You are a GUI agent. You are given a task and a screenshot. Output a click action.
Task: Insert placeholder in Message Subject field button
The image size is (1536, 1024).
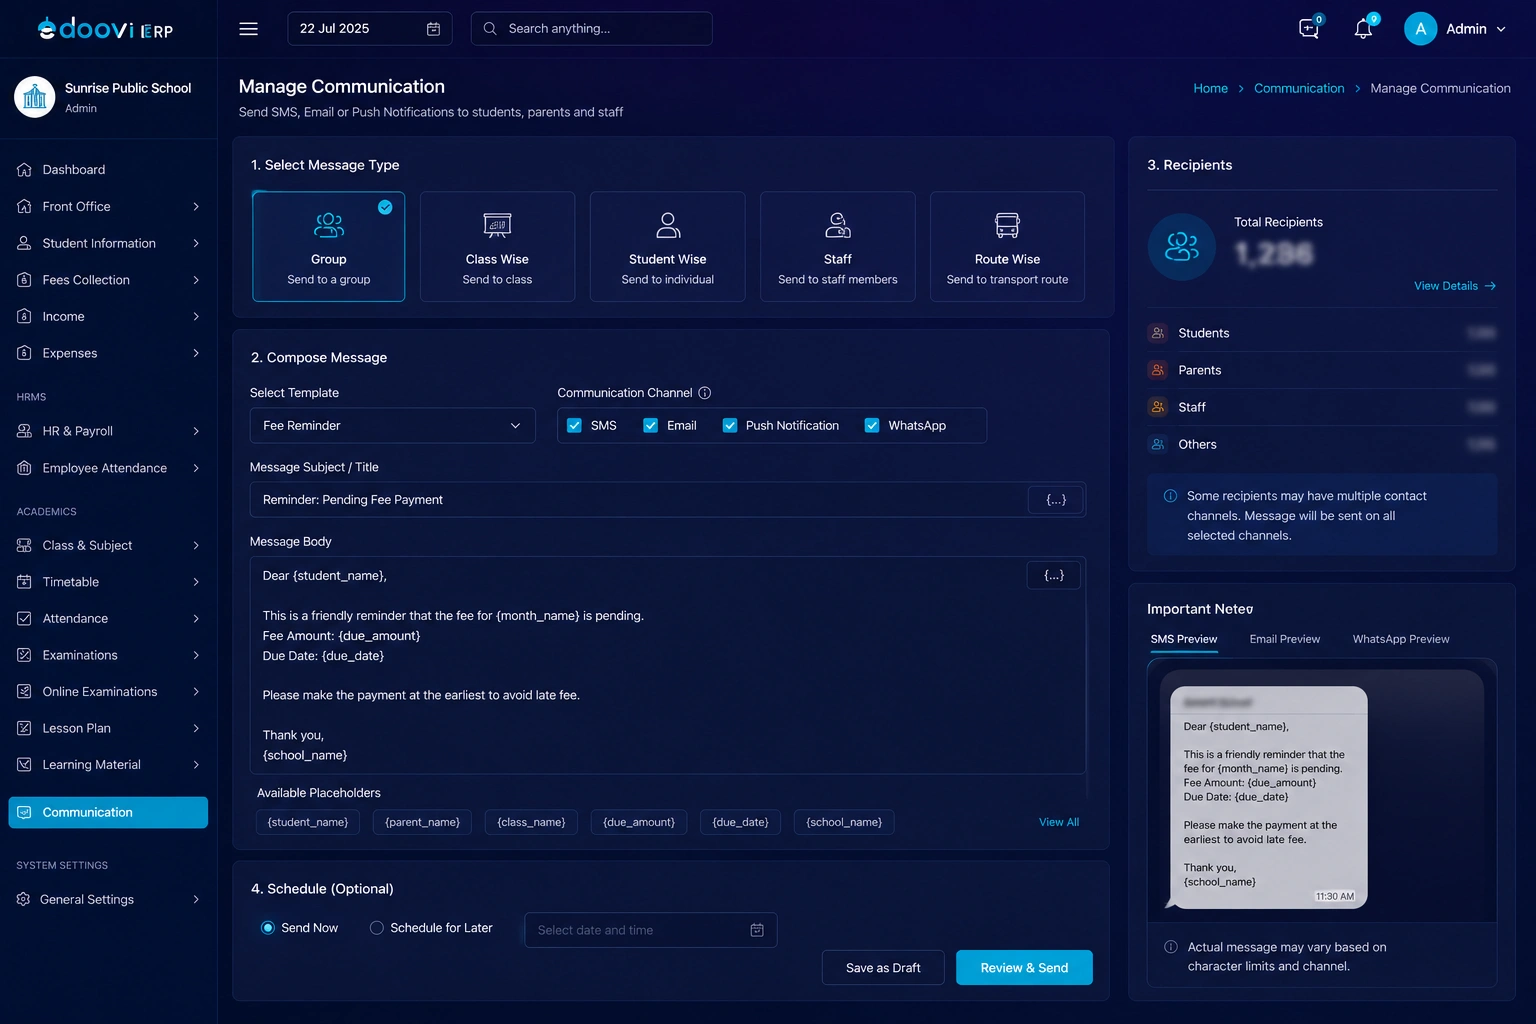1056,500
